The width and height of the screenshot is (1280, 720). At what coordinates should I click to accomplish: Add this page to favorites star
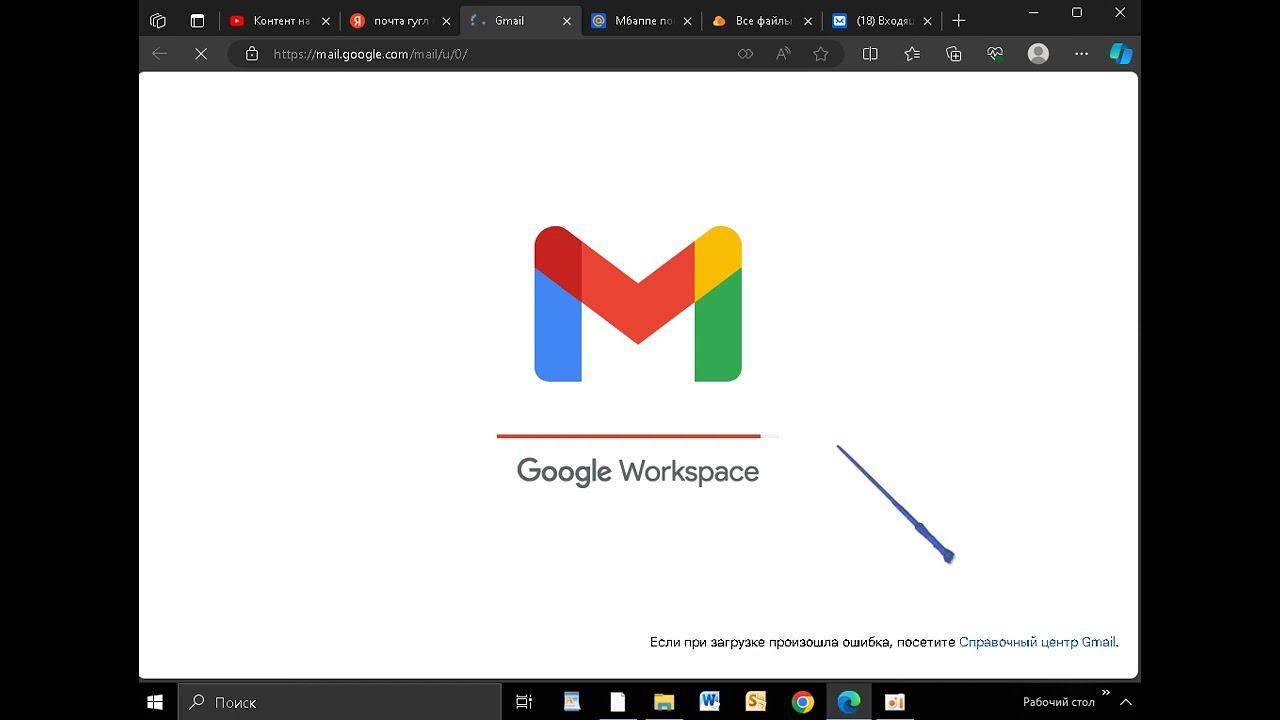pyautogui.click(x=821, y=54)
